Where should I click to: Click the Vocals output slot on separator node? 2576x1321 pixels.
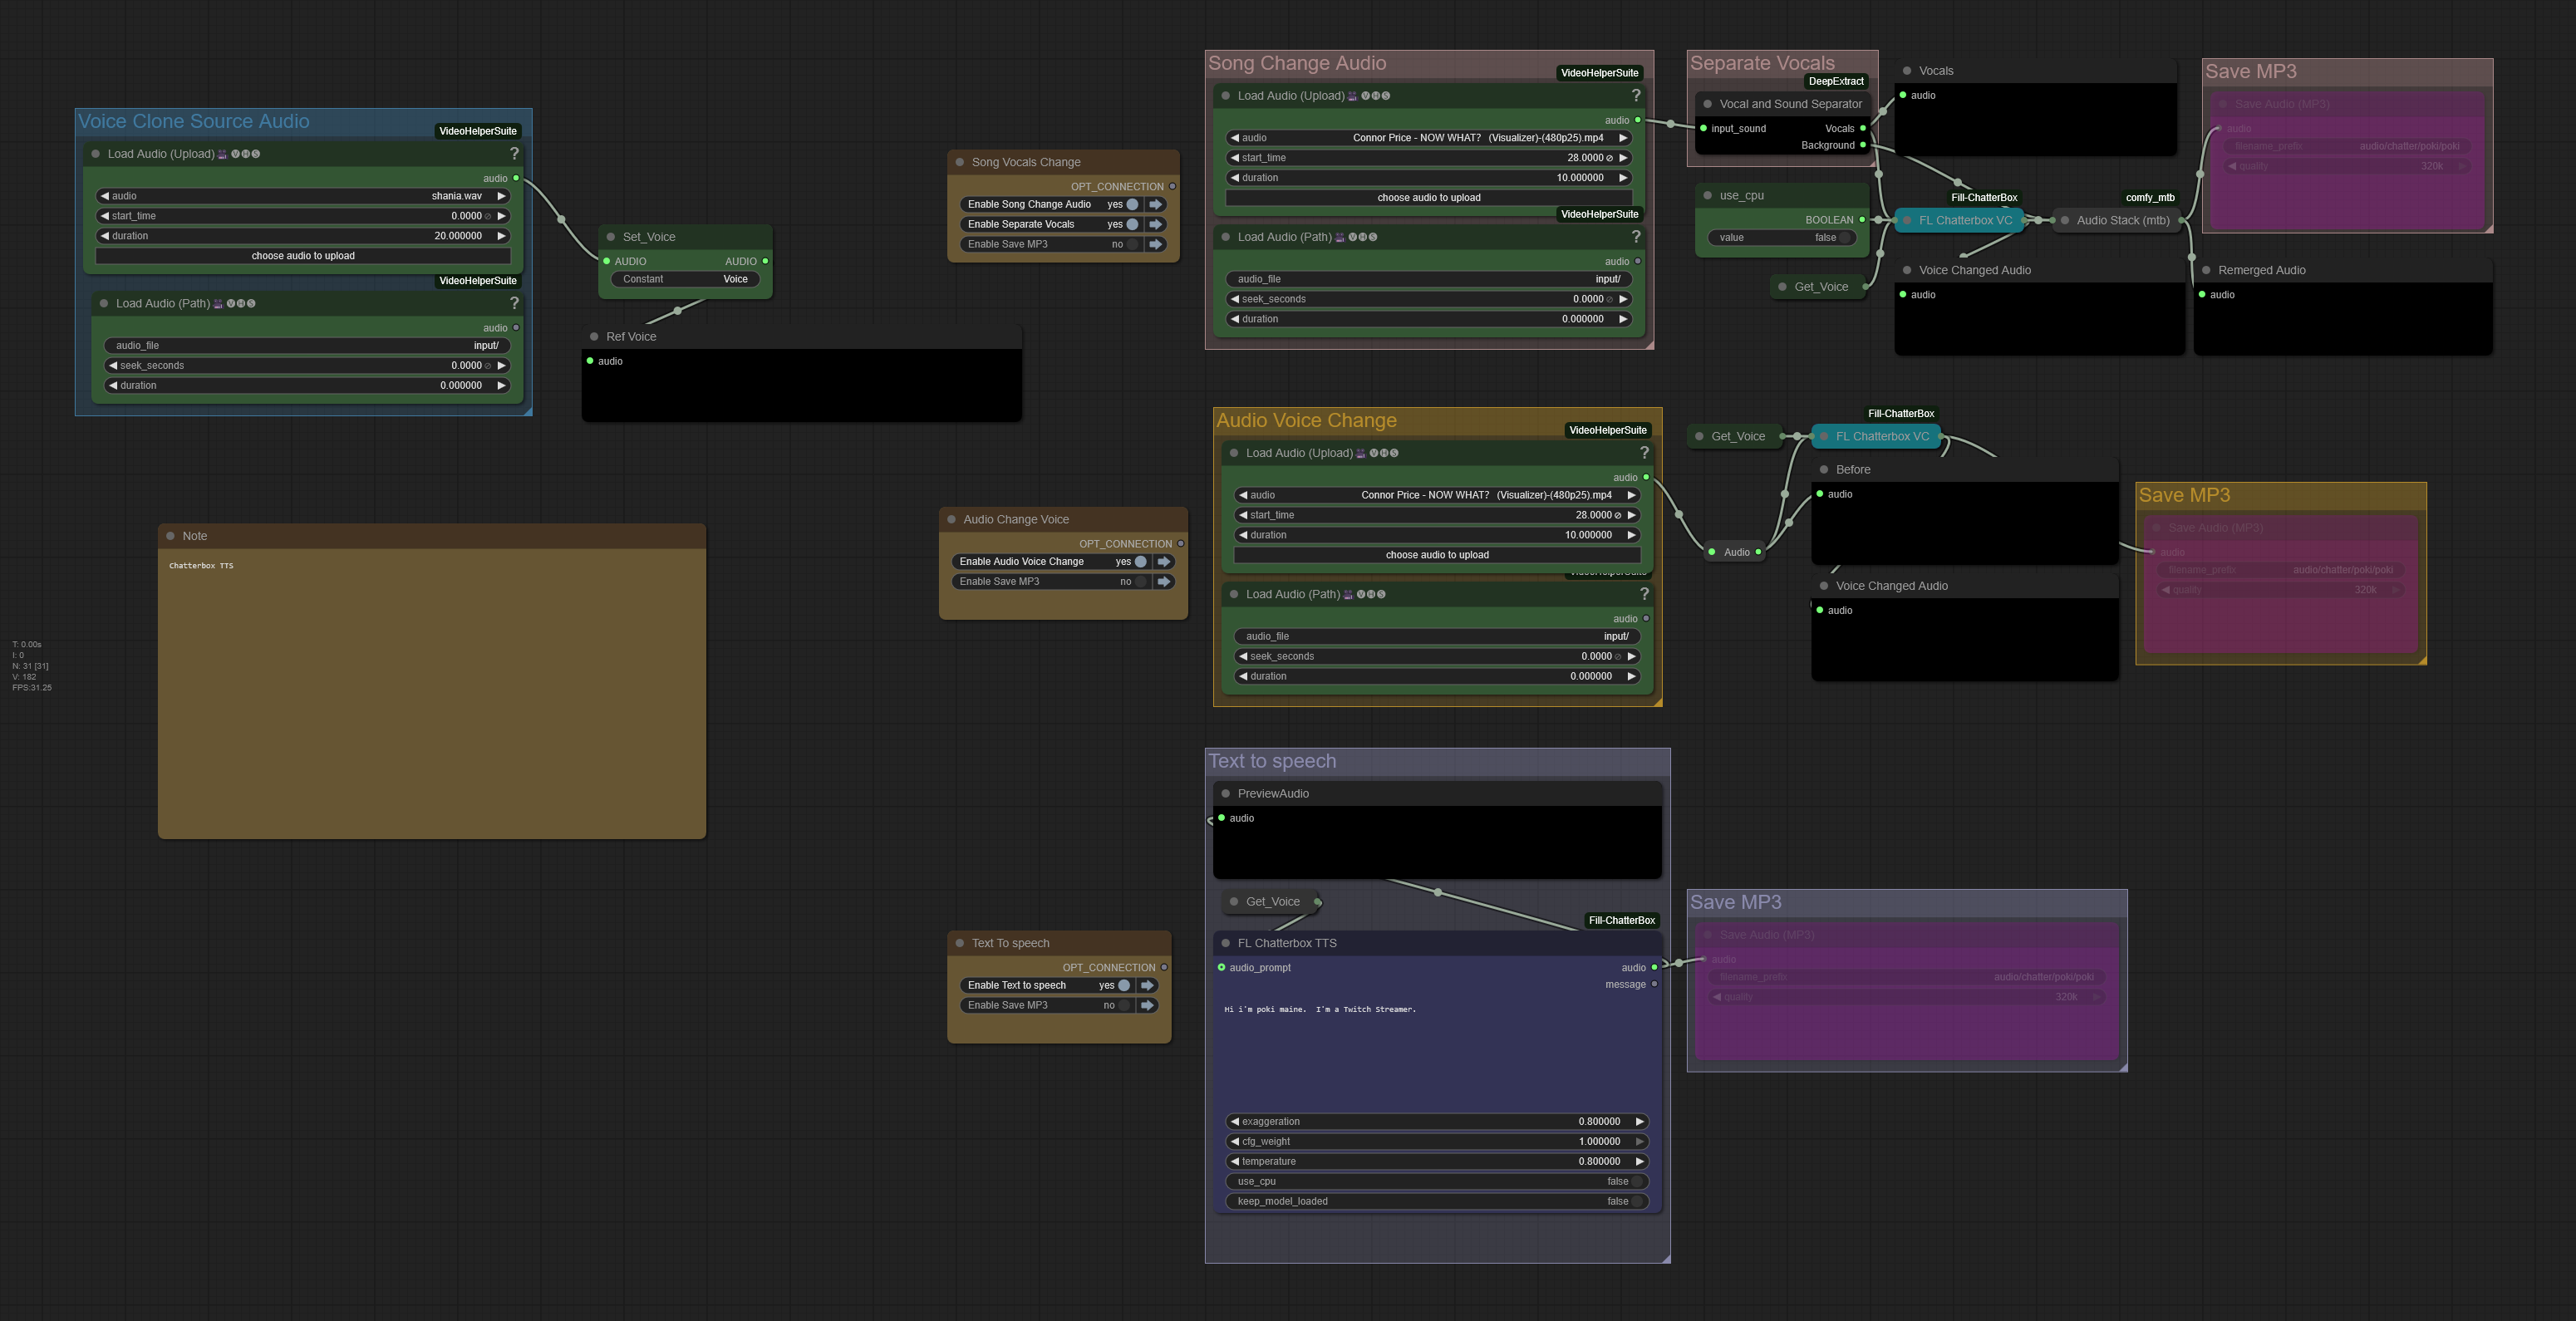[1862, 128]
